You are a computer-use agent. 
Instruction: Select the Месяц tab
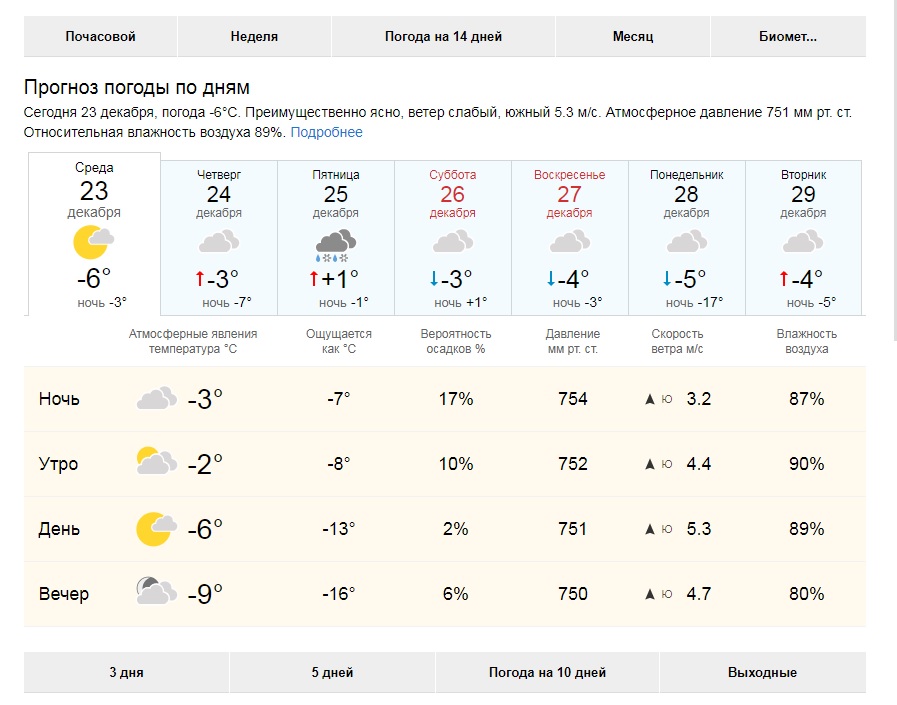[x=633, y=37]
